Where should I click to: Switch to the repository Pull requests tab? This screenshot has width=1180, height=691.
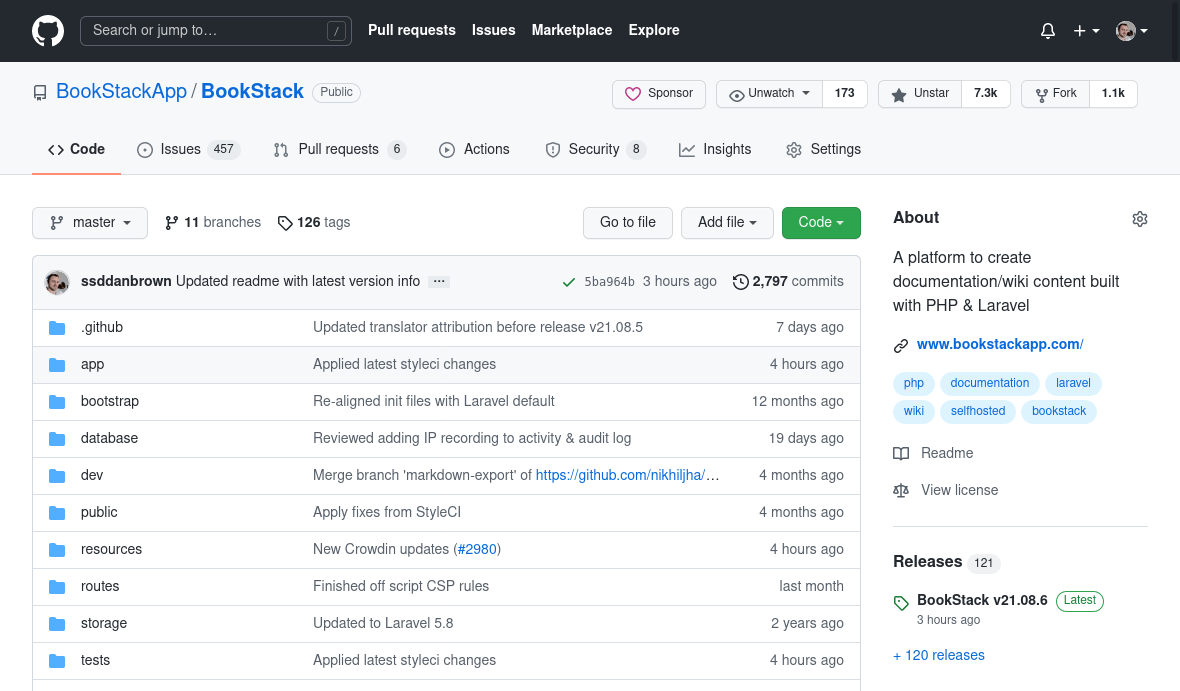(339, 149)
